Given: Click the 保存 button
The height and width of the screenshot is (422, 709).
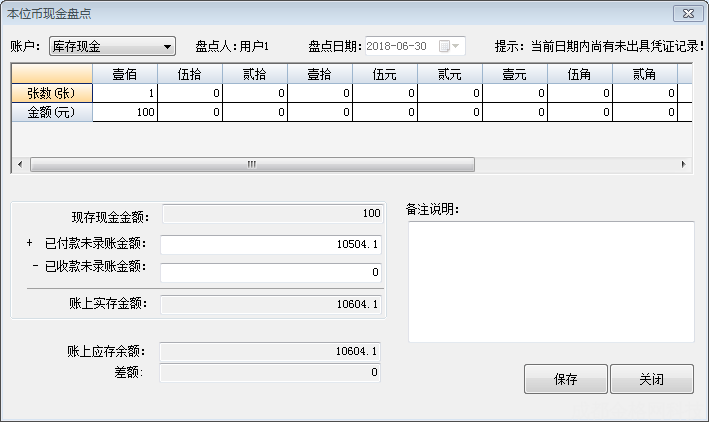Looking at the screenshot, I should coord(565,380).
